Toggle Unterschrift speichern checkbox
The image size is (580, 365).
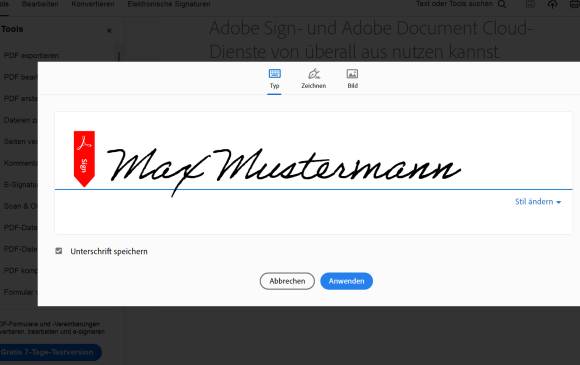(58, 251)
